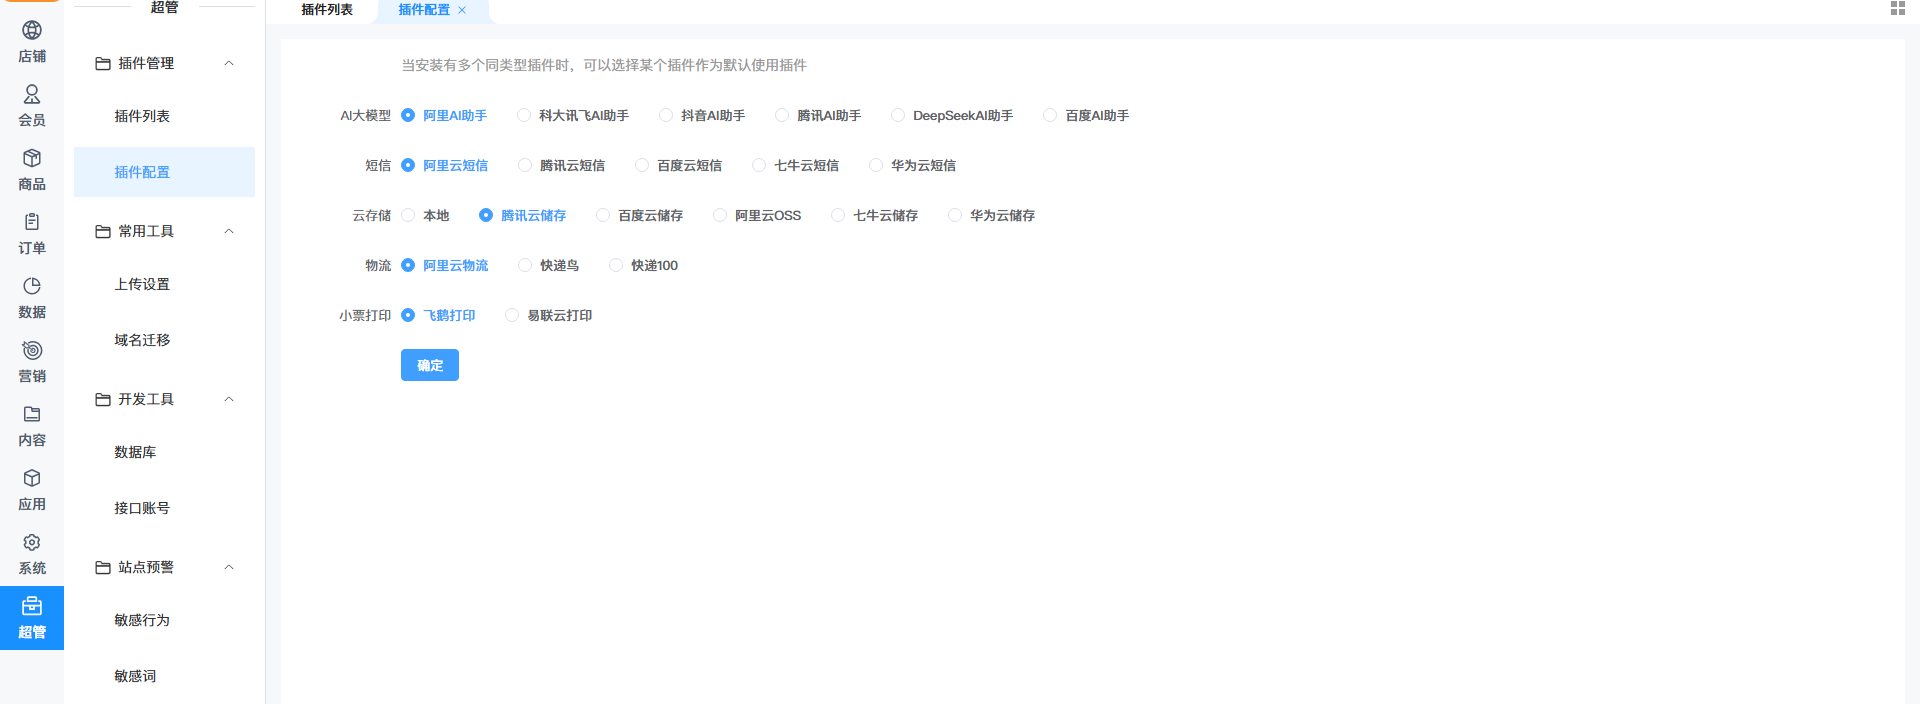Select 腾讯云储存 radio option

click(523, 216)
